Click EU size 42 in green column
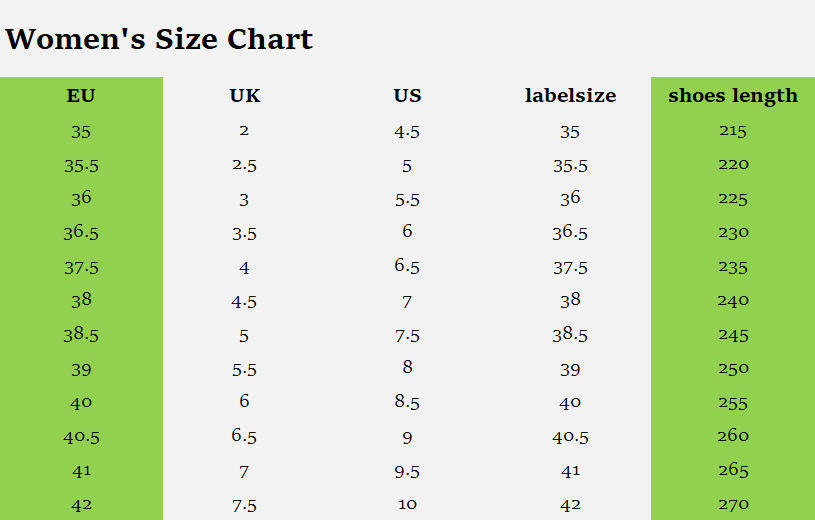This screenshot has width=815, height=520. (x=81, y=505)
